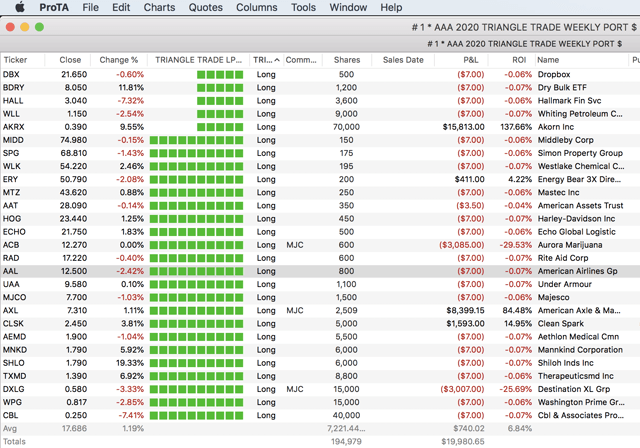This screenshot has width=640, height=448.
Task: Click MJC comment in ACB row
Action: (x=295, y=245)
